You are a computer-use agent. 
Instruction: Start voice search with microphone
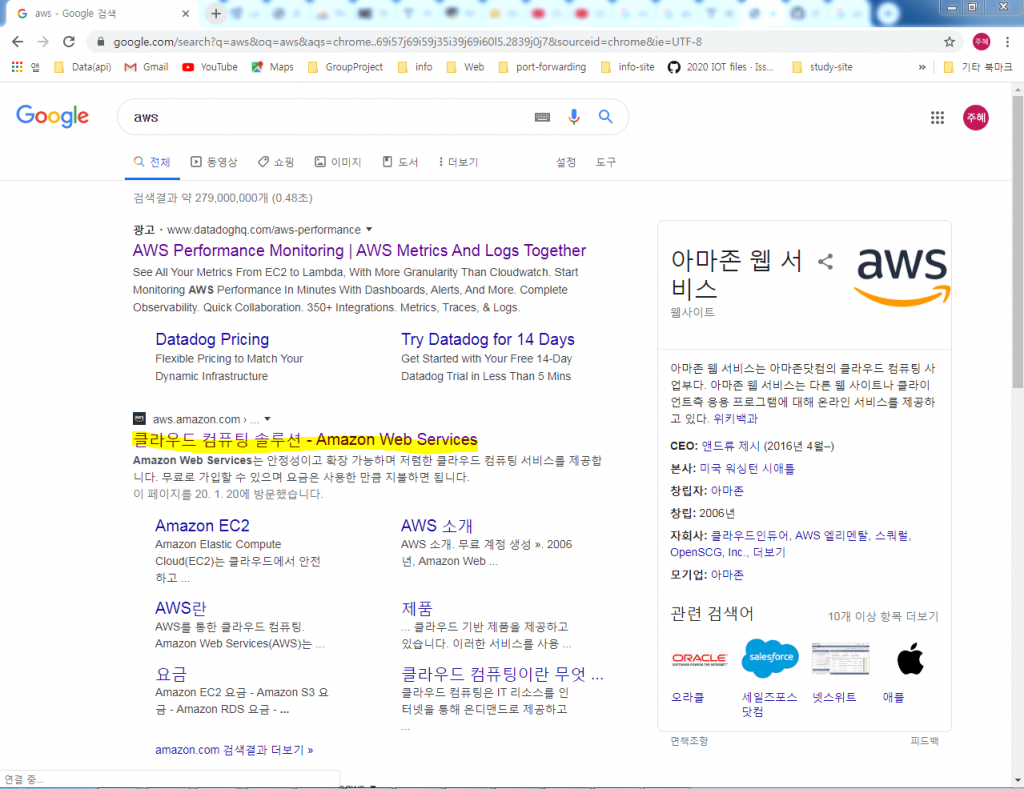(x=573, y=117)
